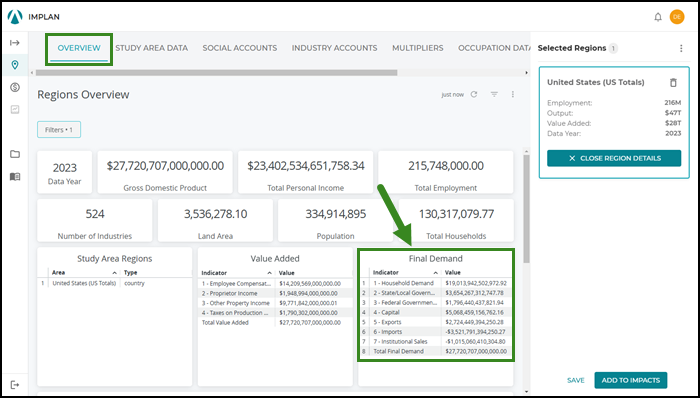Sort Study Area Regions by Area column
This screenshot has height=398, width=700.
[x=83, y=273]
